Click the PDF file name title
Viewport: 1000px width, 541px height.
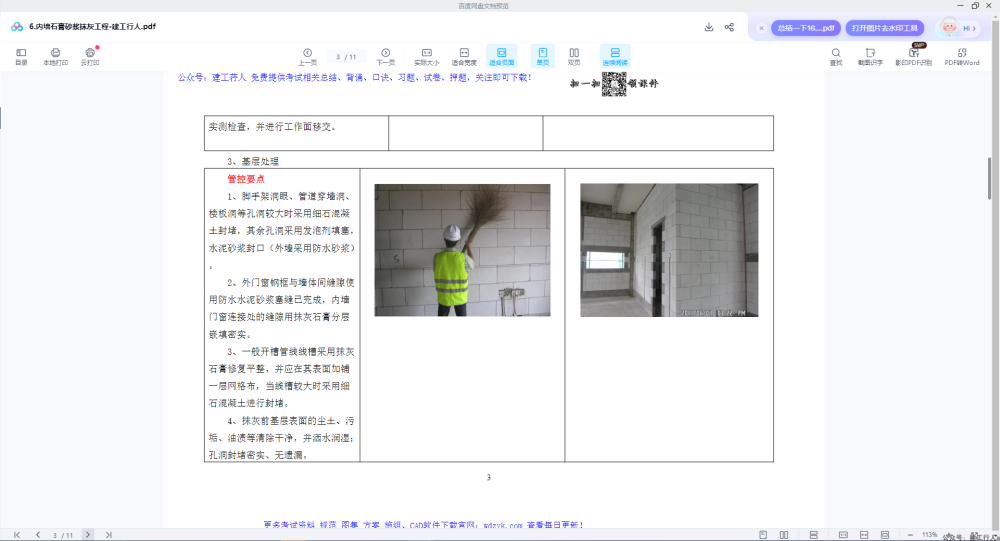92,27
